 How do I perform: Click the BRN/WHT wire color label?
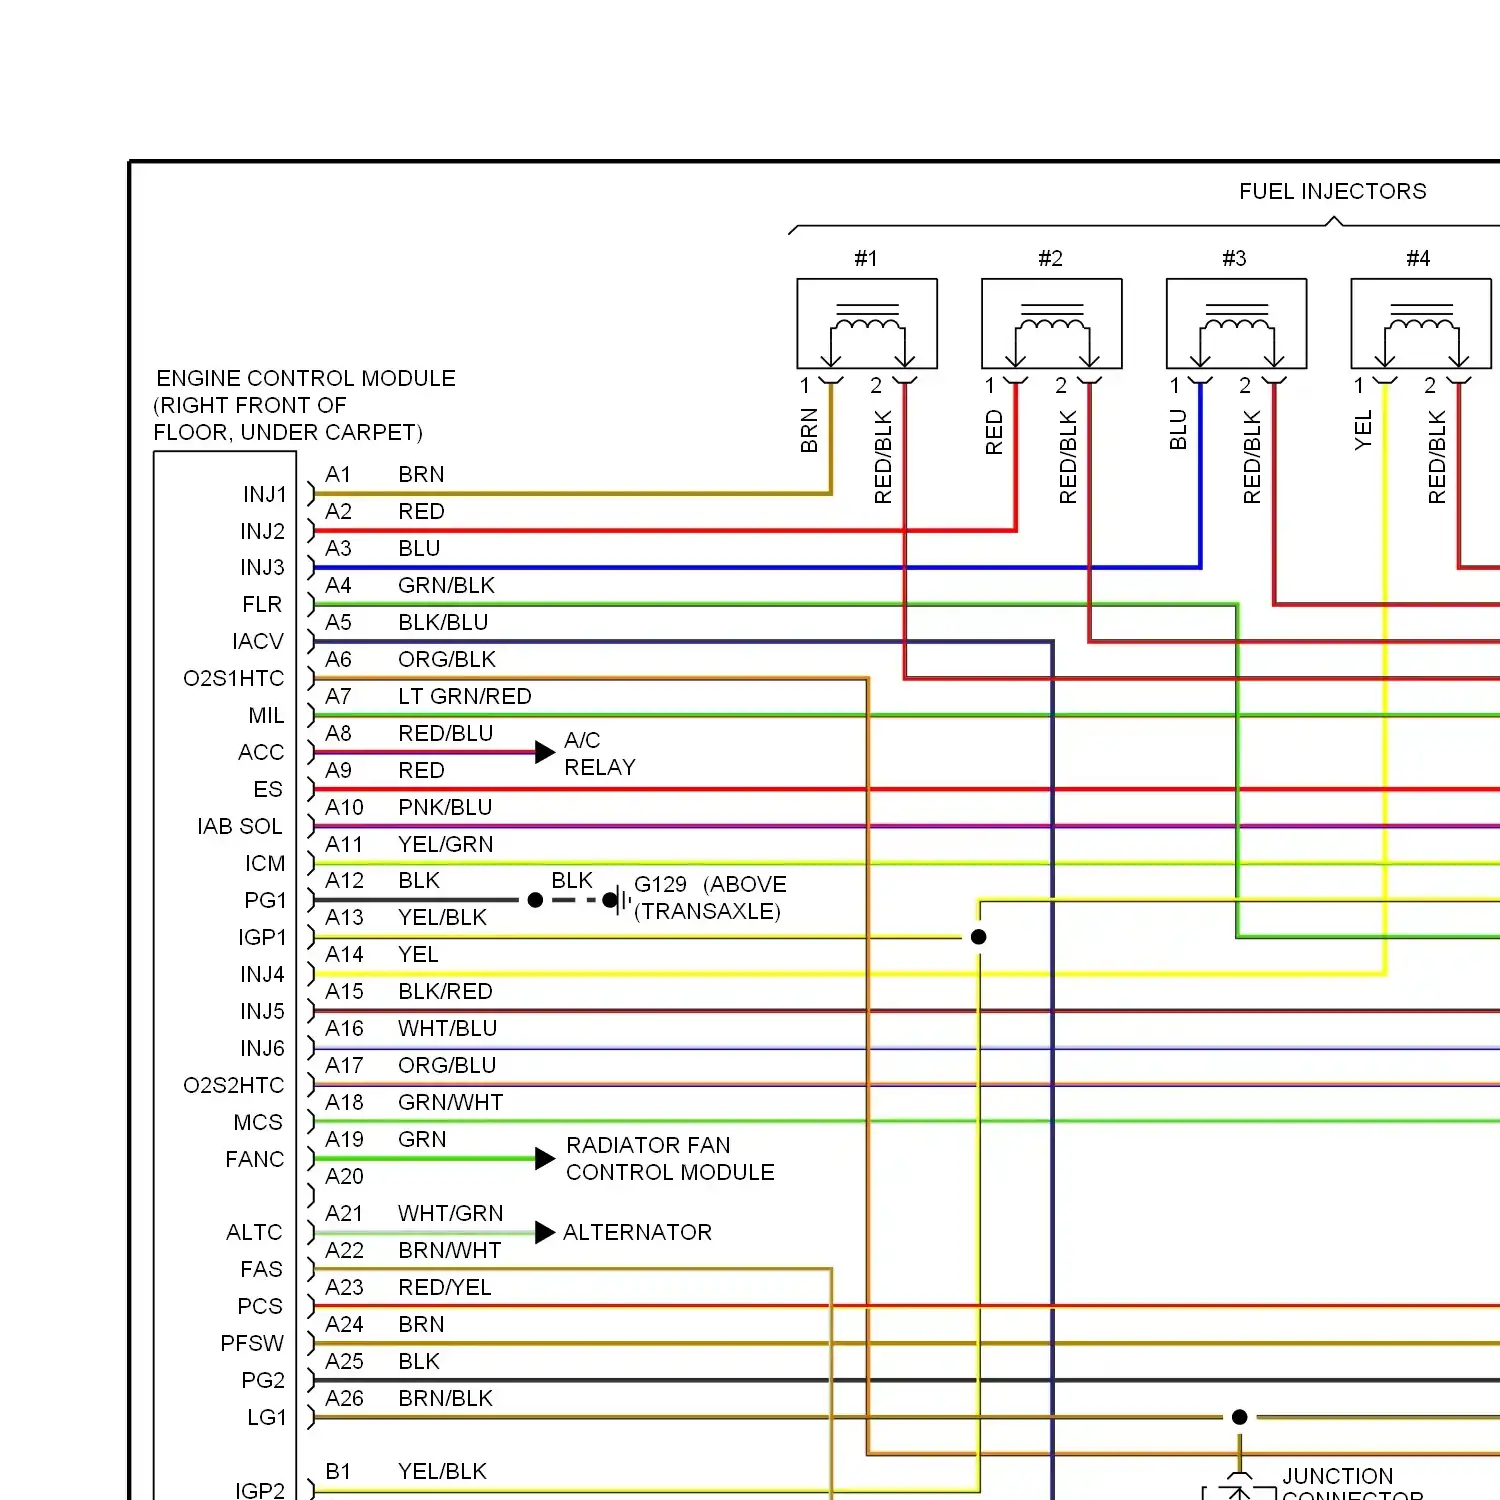point(450,1250)
